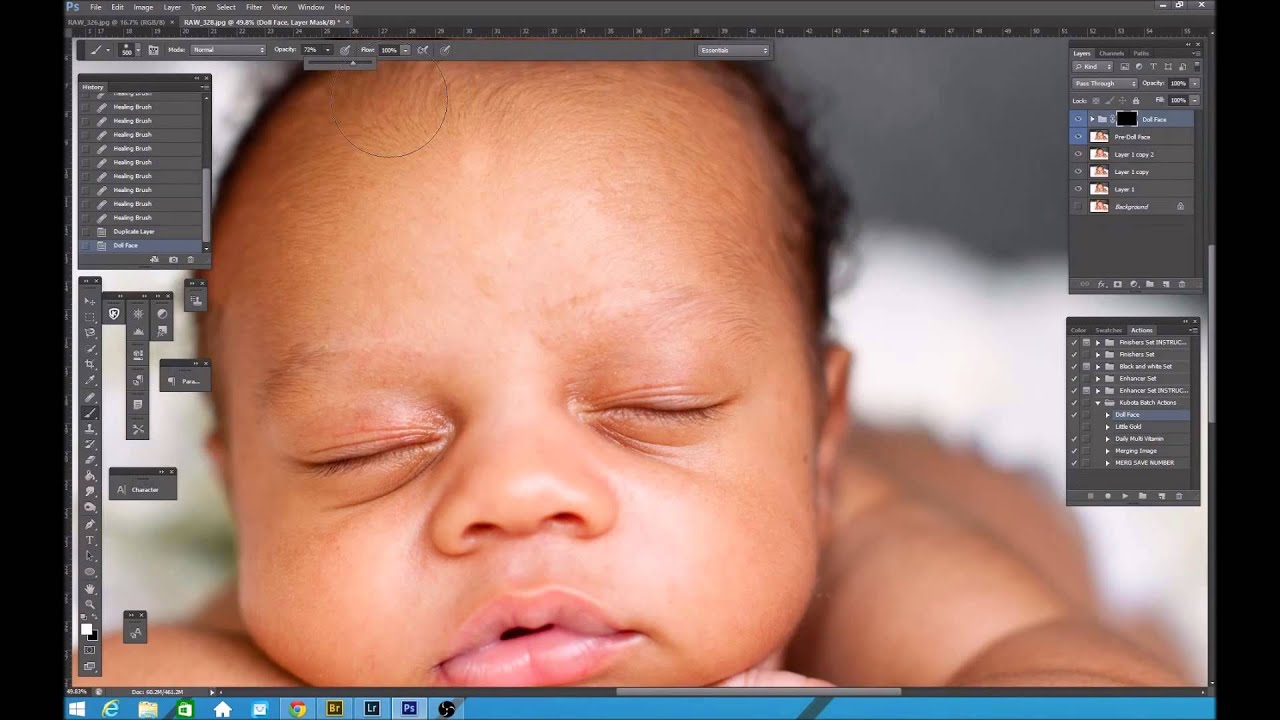Open the brush Mode dropdown
Image resolution: width=1280 pixels, height=720 pixels.
pos(229,50)
